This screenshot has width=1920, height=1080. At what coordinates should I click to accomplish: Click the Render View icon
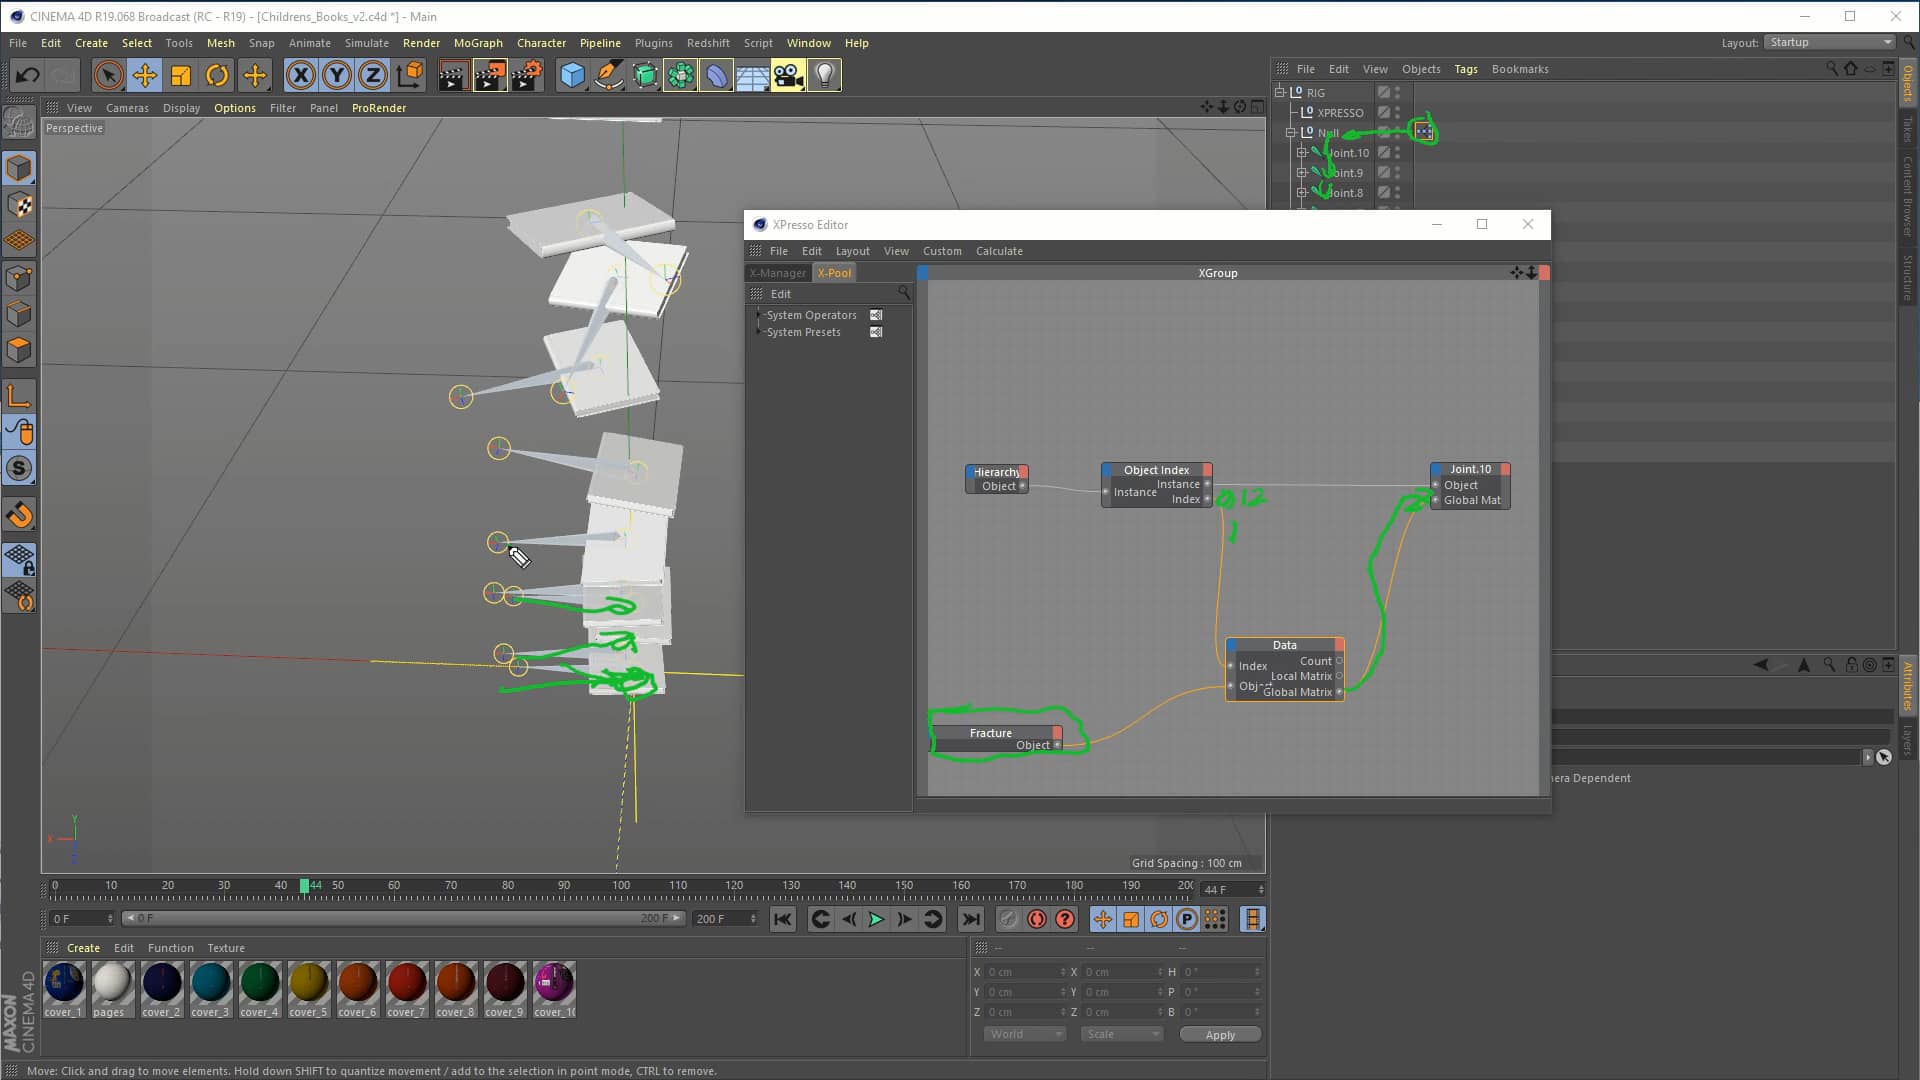pyautogui.click(x=453, y=75)
